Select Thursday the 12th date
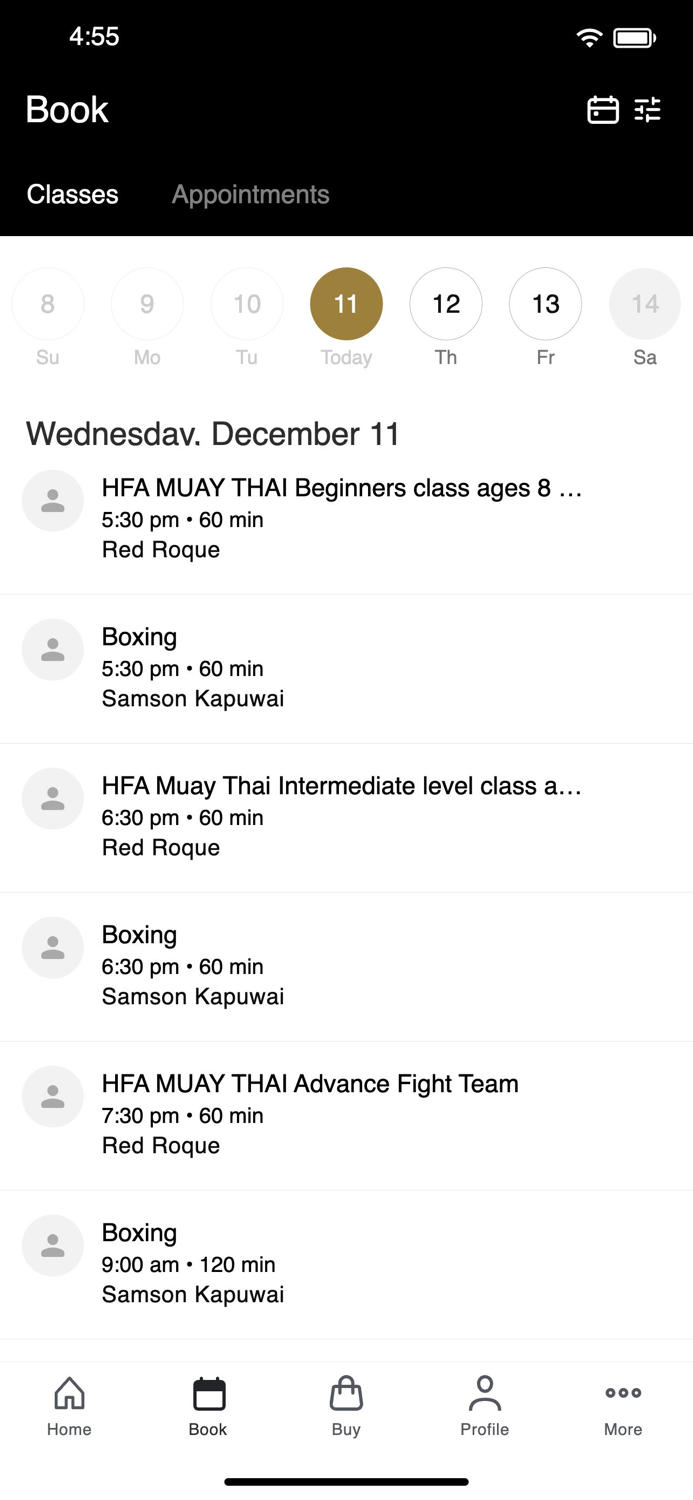The width and height of the screenshot is (693, 1500). (x=446, y=304)
